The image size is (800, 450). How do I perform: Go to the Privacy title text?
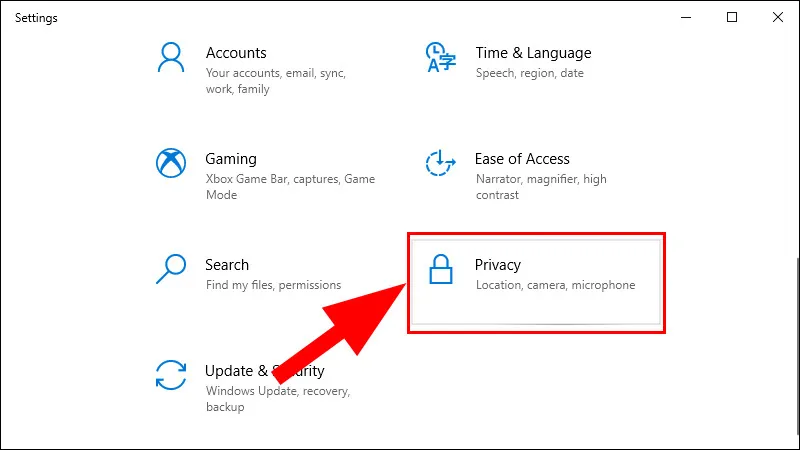(x=498, y=265)
